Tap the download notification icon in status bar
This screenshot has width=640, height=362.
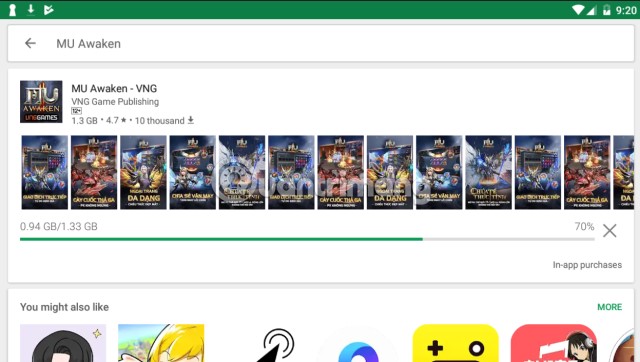[x=31, y=9]
